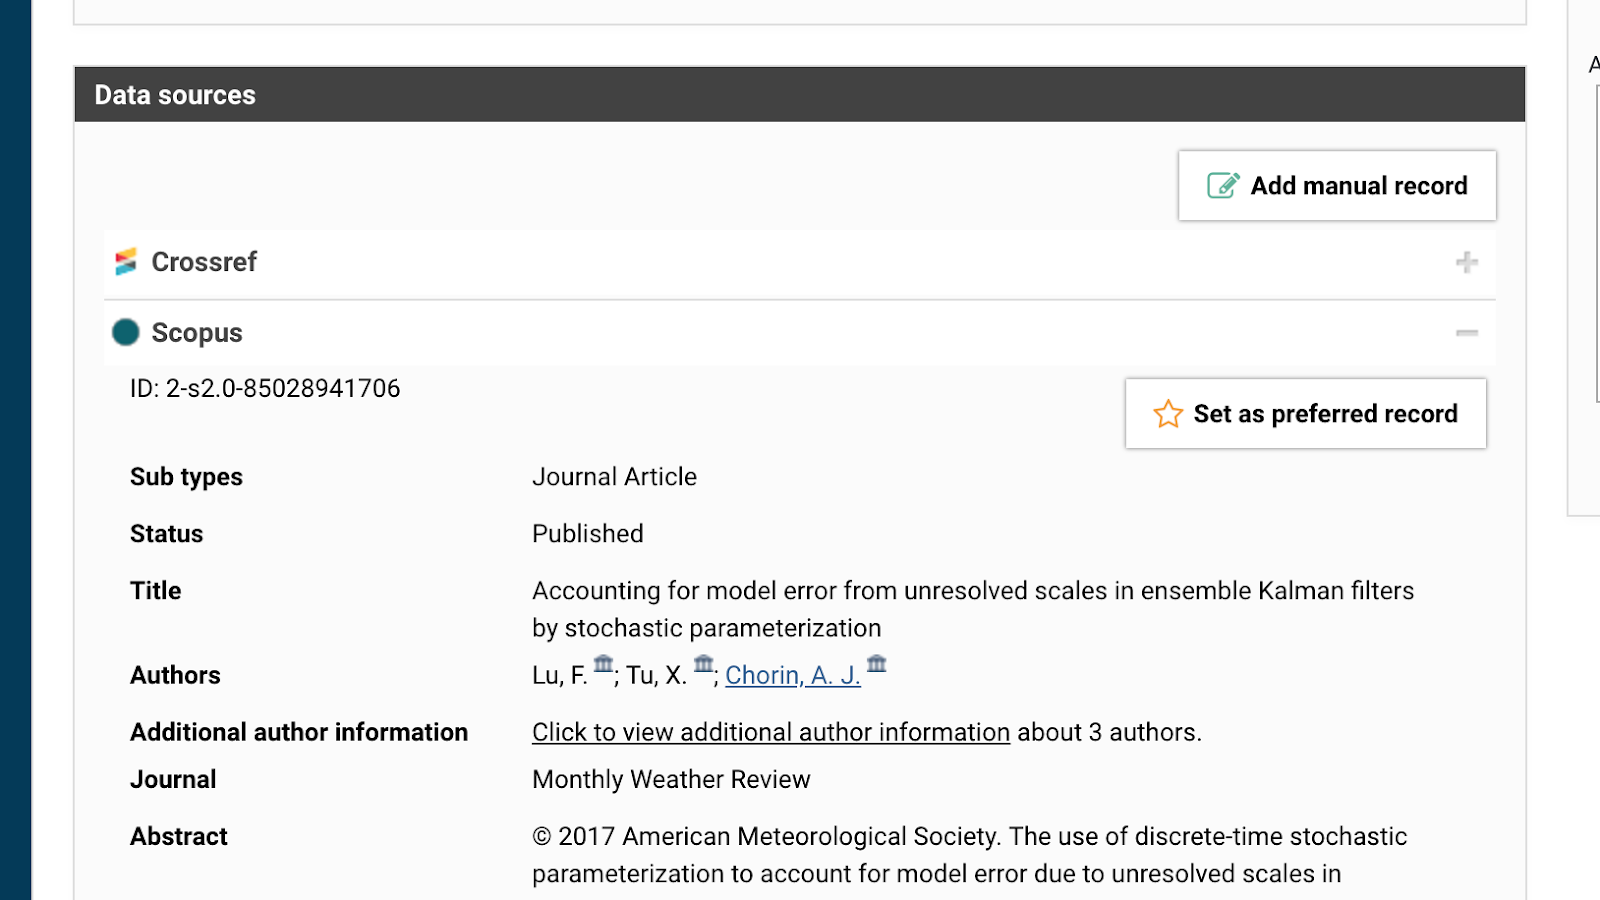Click institution icon next to Tu, X.
Viewport: 1600px width, 900px height.
coord(704,664)
